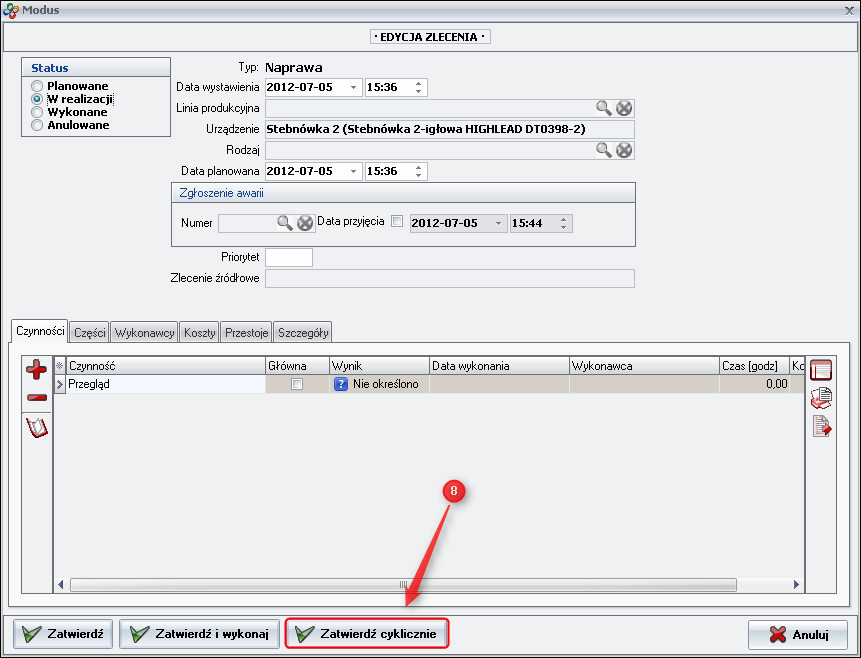Adjust the Data wystawienia time spinner
Image resolution: width=861 pixels, height=658 pixels.
418,87
